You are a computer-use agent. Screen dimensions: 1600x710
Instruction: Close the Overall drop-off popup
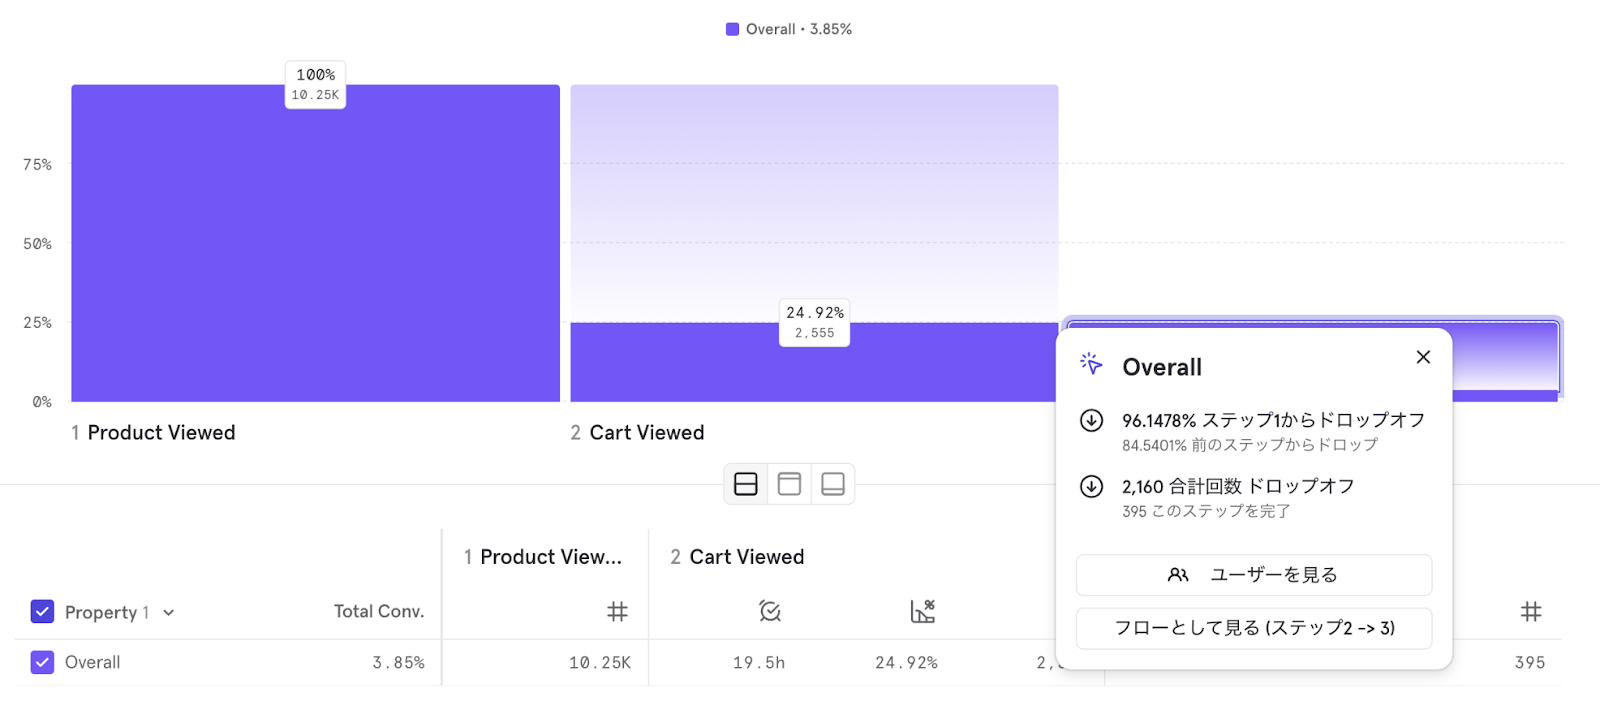coord(1423,357)
